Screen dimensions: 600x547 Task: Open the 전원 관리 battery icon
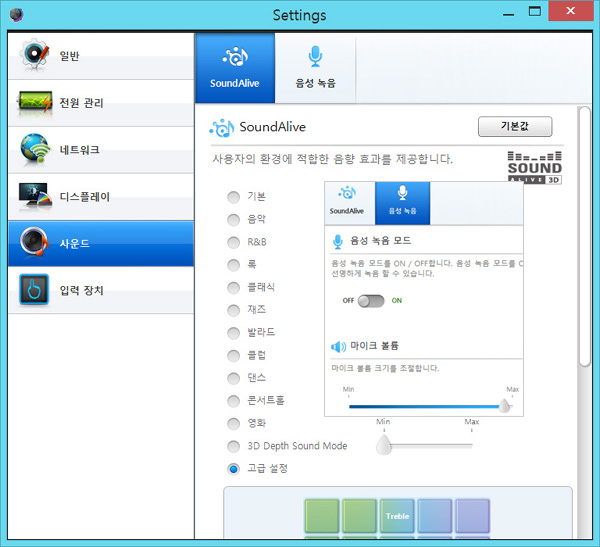tap(34, 102)
